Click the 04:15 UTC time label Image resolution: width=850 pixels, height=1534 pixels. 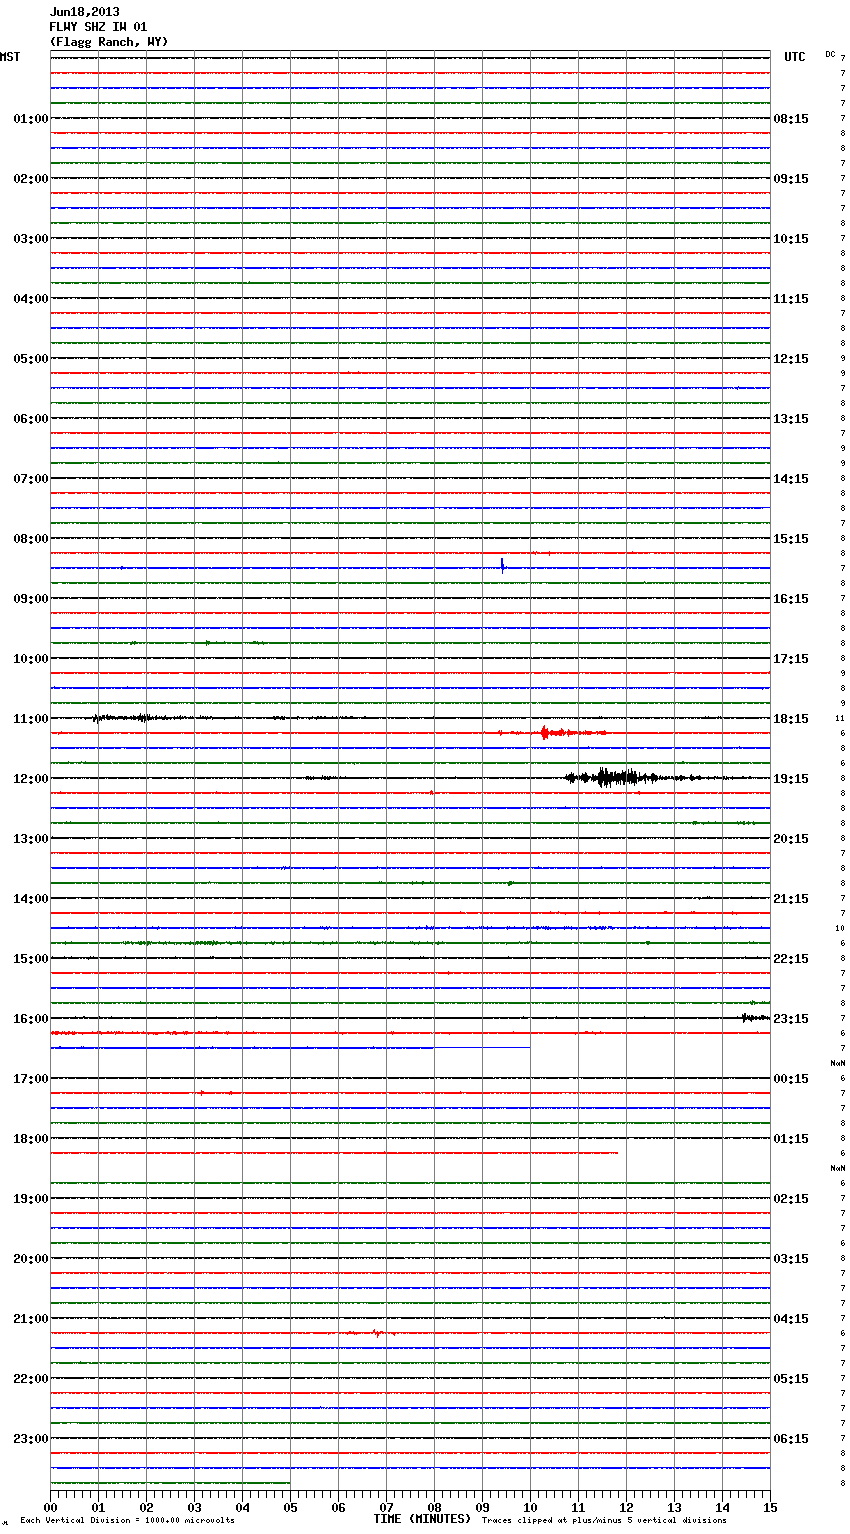tap(791, 1319)
